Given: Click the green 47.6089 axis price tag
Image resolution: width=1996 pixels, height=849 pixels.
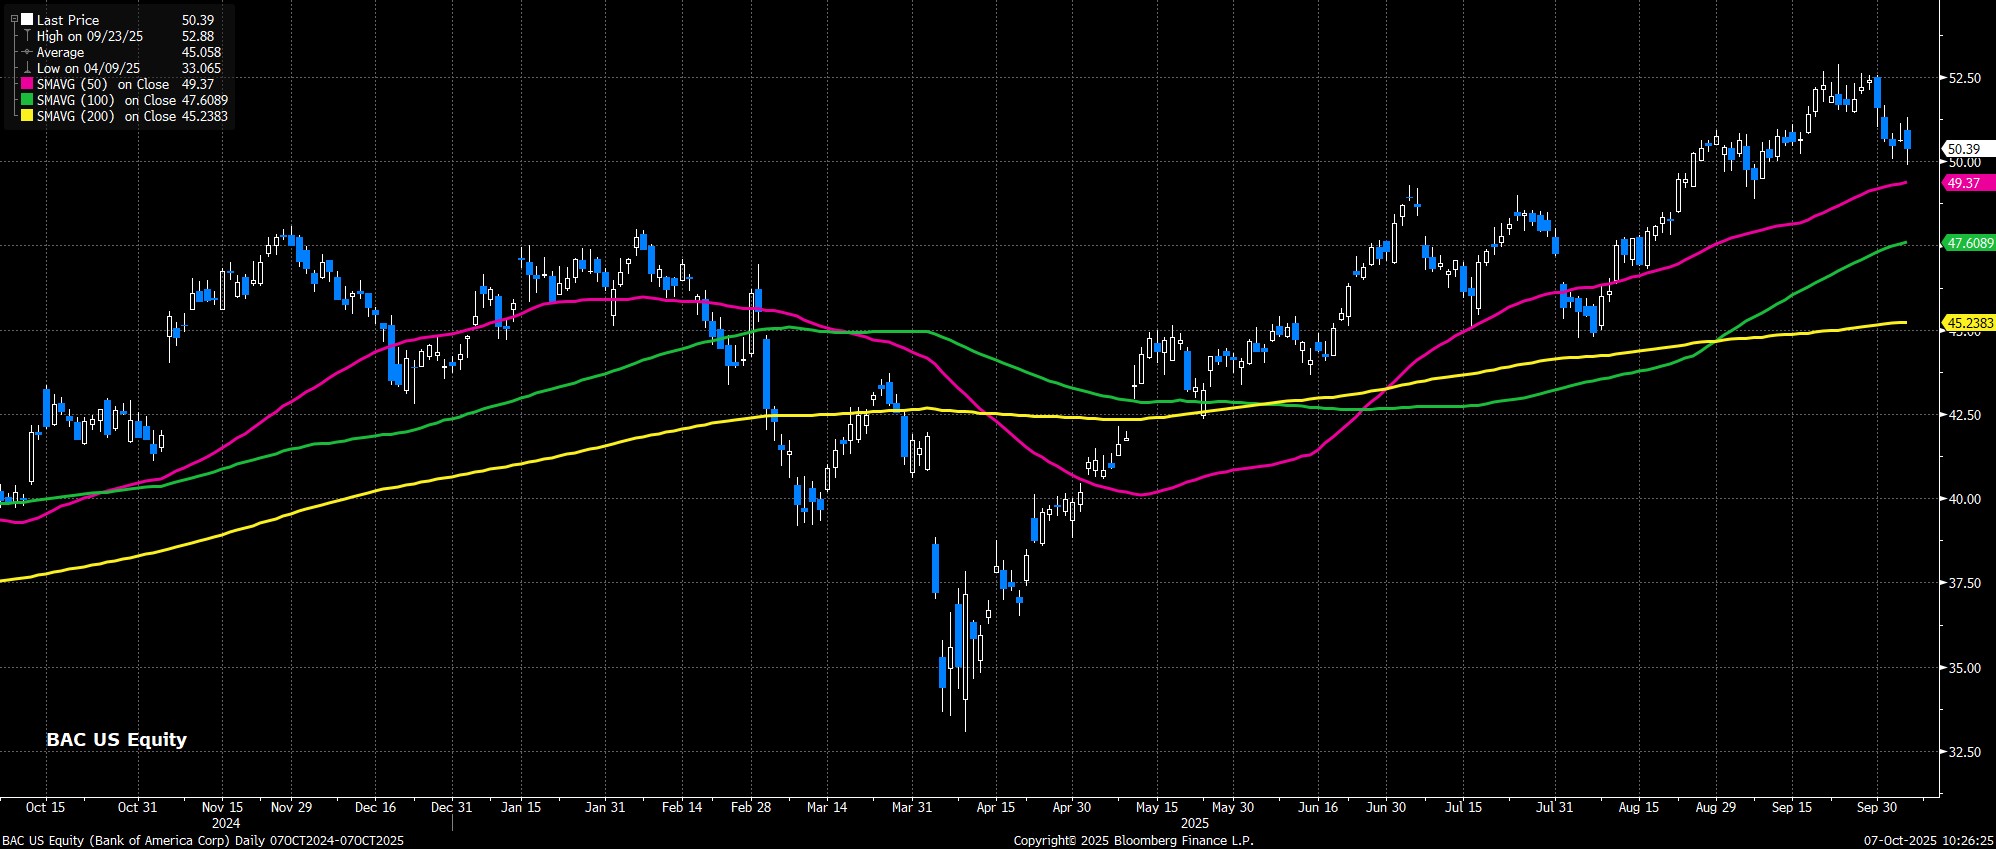Looking at the screenshot, I should (1969, 243).
